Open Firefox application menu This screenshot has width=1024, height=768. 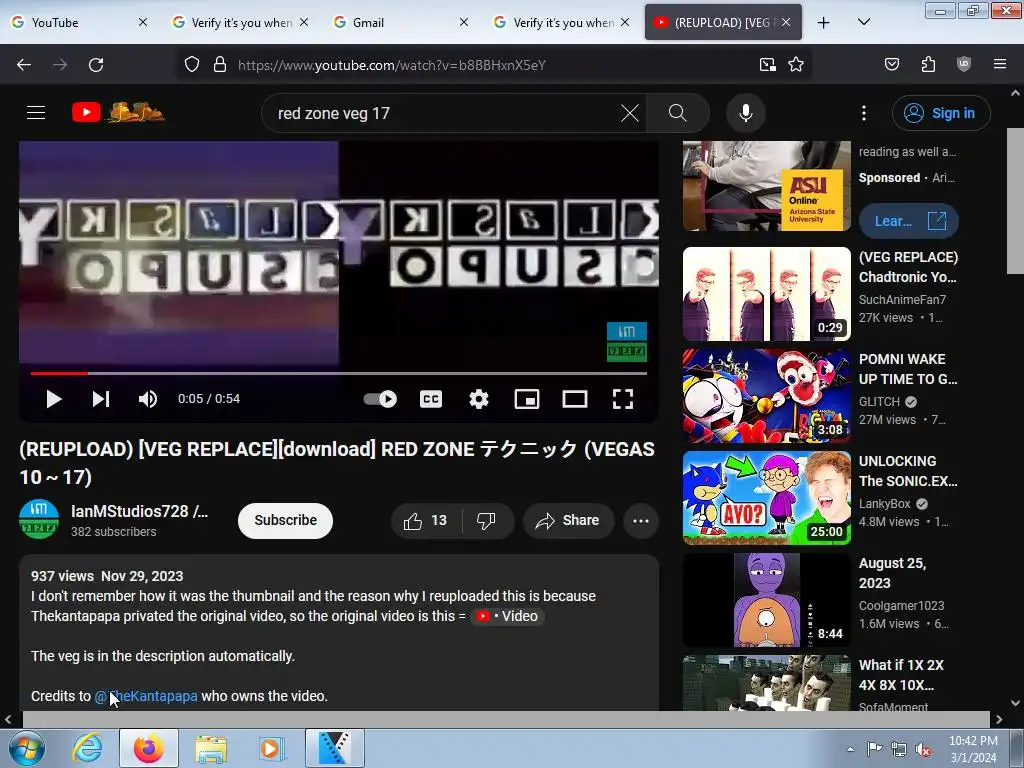(1000, 64)
